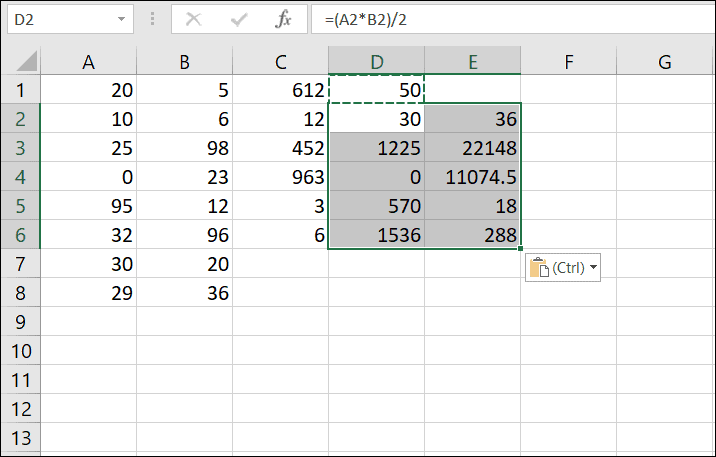Click the Enter checkmark icon in formula bar

pyautogui.click(x=239, y=19)
